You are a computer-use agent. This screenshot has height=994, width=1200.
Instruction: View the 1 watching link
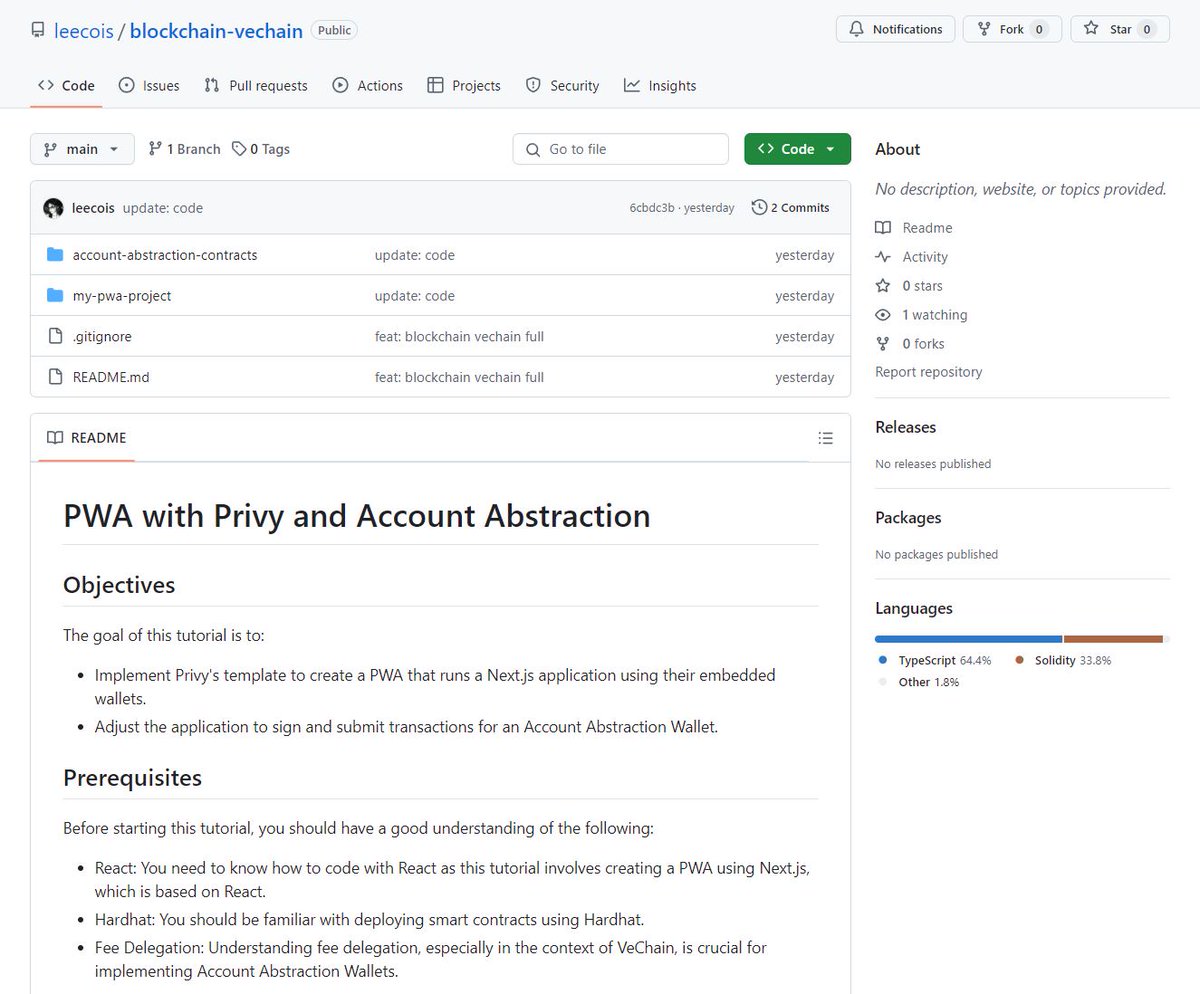[921, 315]
